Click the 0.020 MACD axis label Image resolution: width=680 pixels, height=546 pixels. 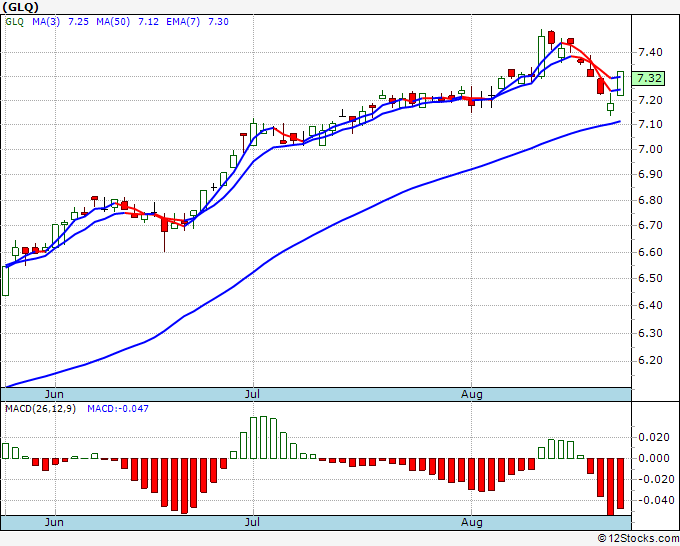[x=654, y=437]
